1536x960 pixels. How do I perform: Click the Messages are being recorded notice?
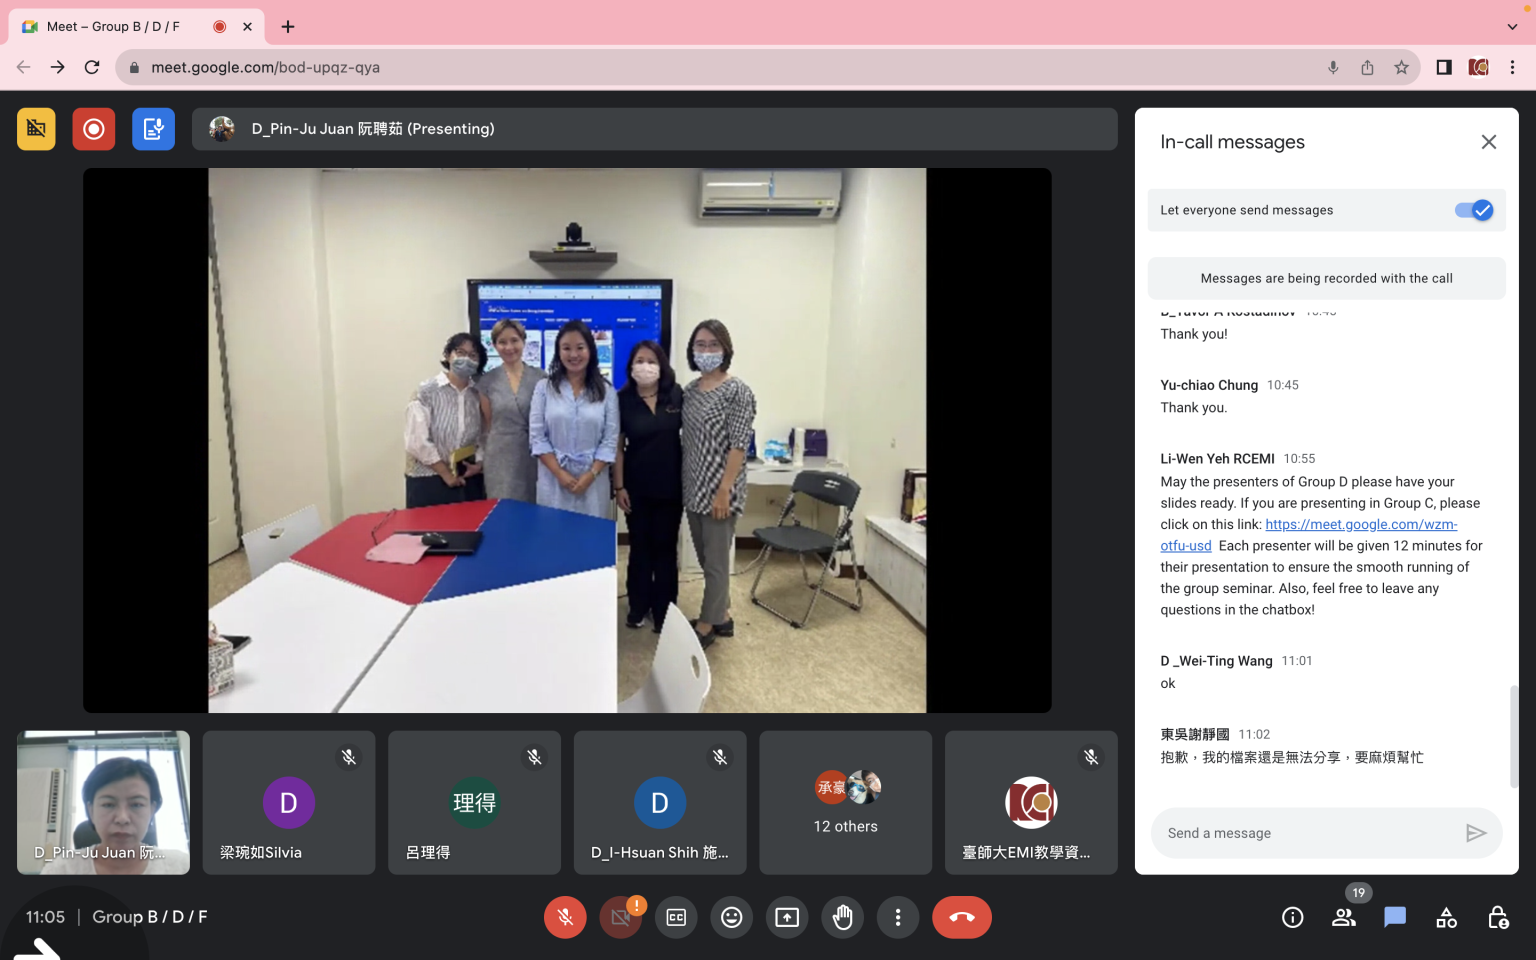(x=1326, y=278)
